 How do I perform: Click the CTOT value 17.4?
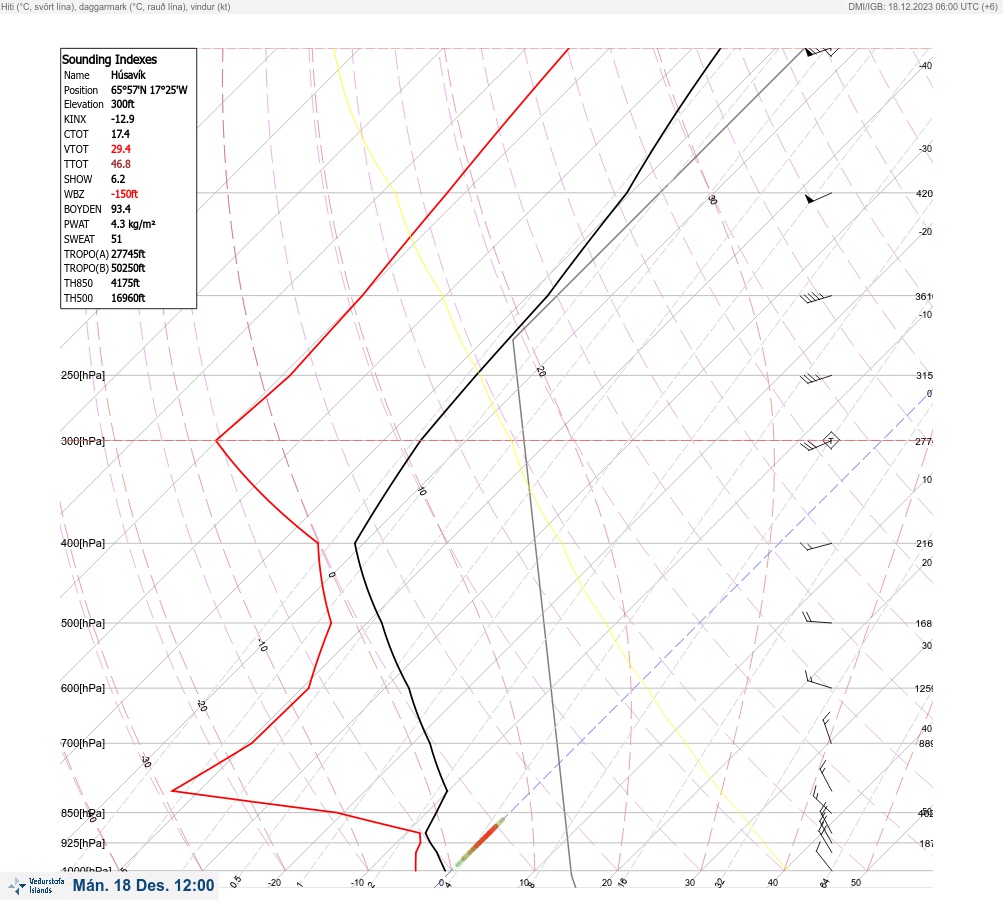coord(120,134)
